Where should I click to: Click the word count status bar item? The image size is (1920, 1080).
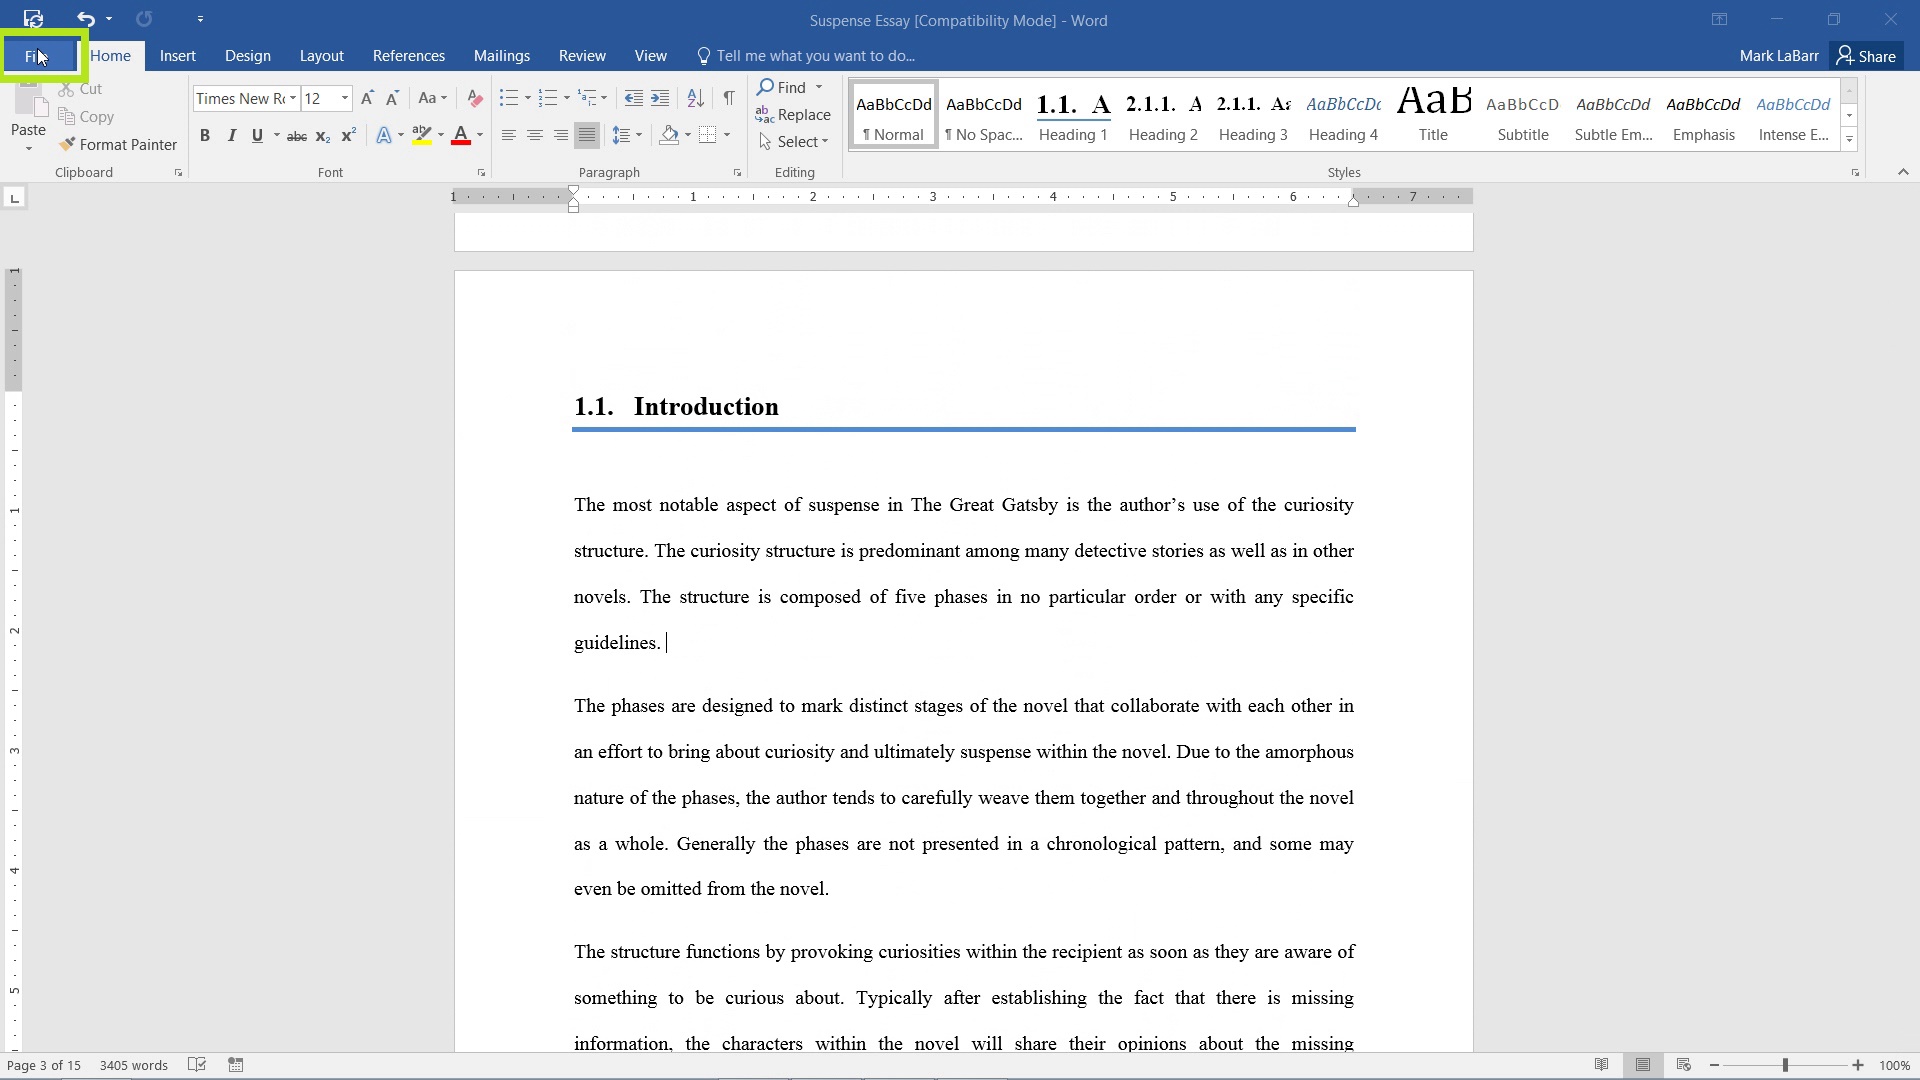(x=133, y=1065)
